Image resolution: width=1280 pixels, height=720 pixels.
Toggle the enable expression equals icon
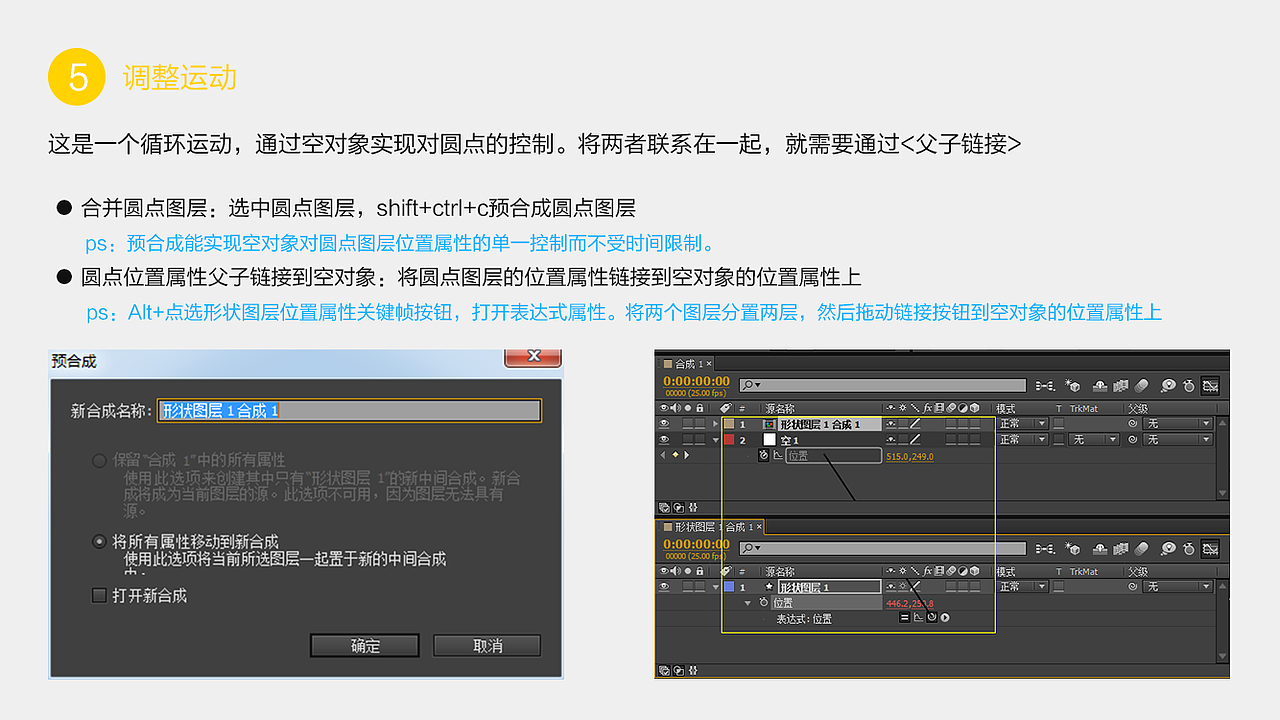pyautogui.click(x=904, y=617)
